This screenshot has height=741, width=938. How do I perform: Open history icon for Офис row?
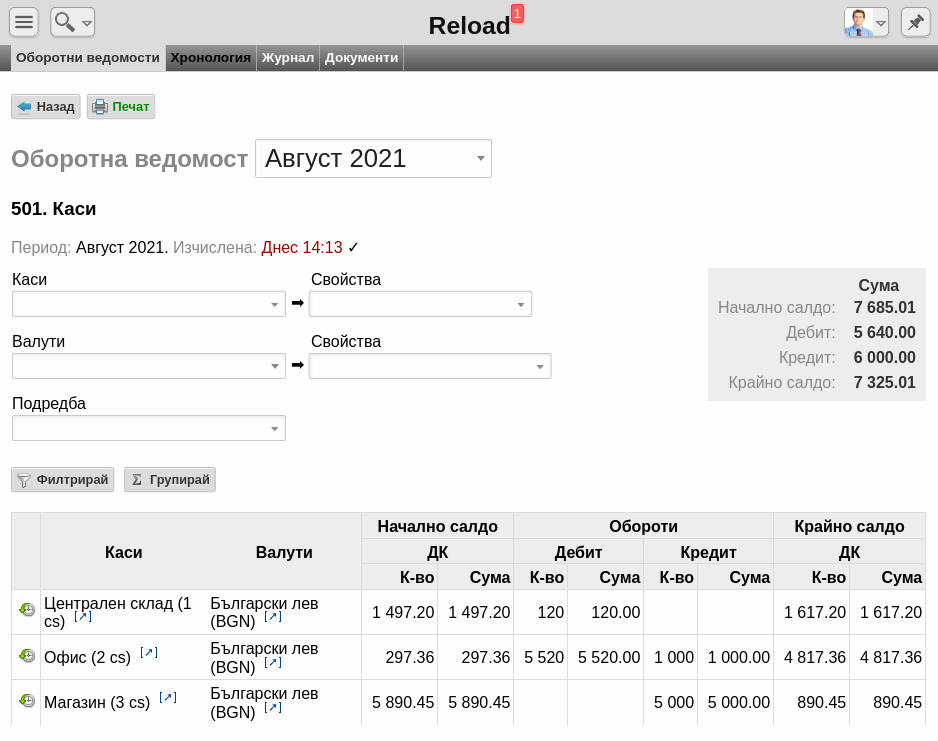click(x=26, y=655)
